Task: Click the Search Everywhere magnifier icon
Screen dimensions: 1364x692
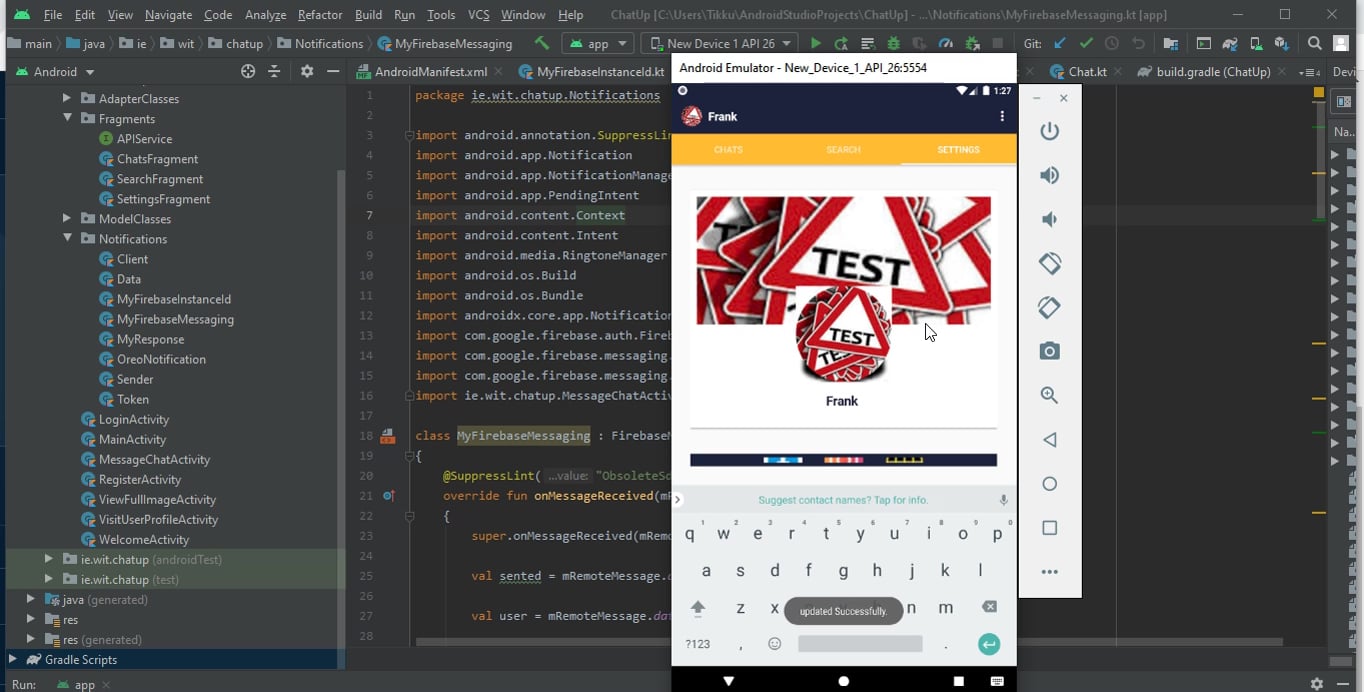Action: pos(1315,43)
